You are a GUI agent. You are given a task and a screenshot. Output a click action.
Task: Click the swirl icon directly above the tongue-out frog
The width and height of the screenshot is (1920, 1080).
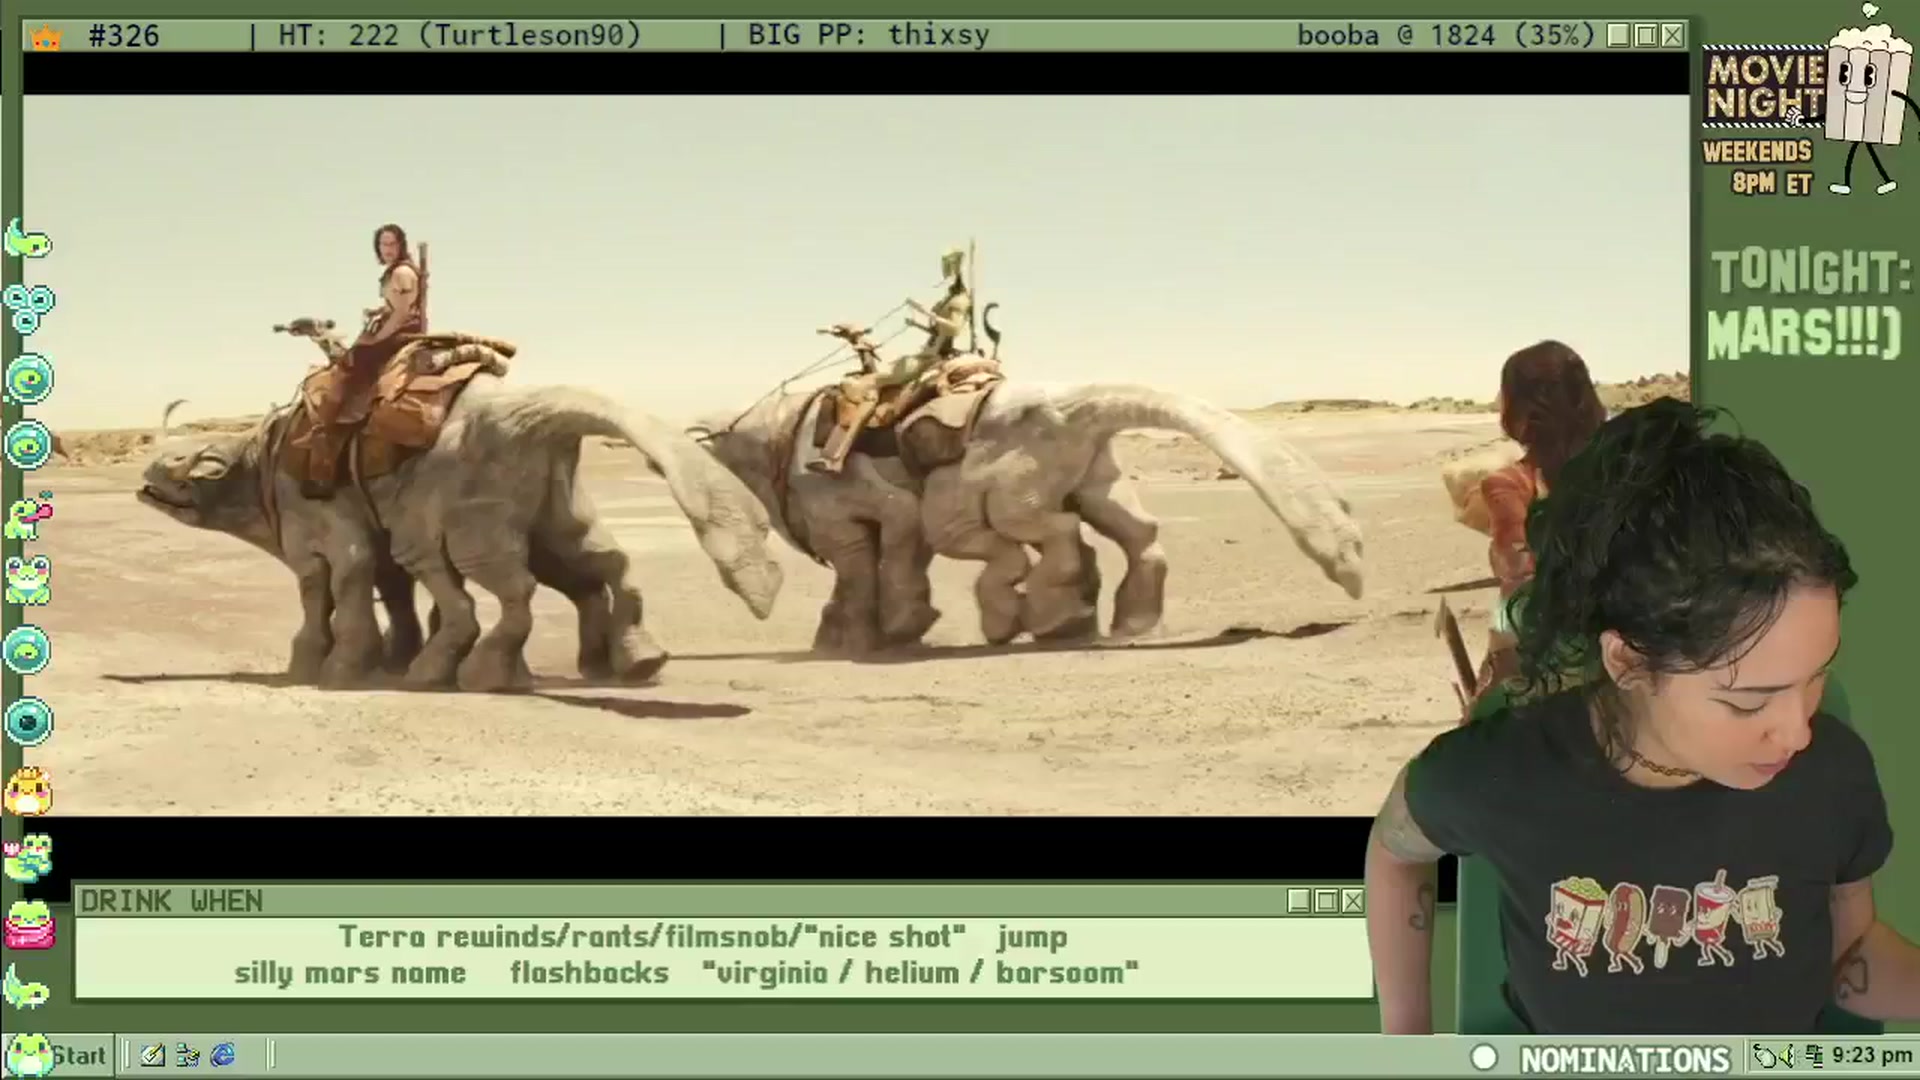[28, 446]
